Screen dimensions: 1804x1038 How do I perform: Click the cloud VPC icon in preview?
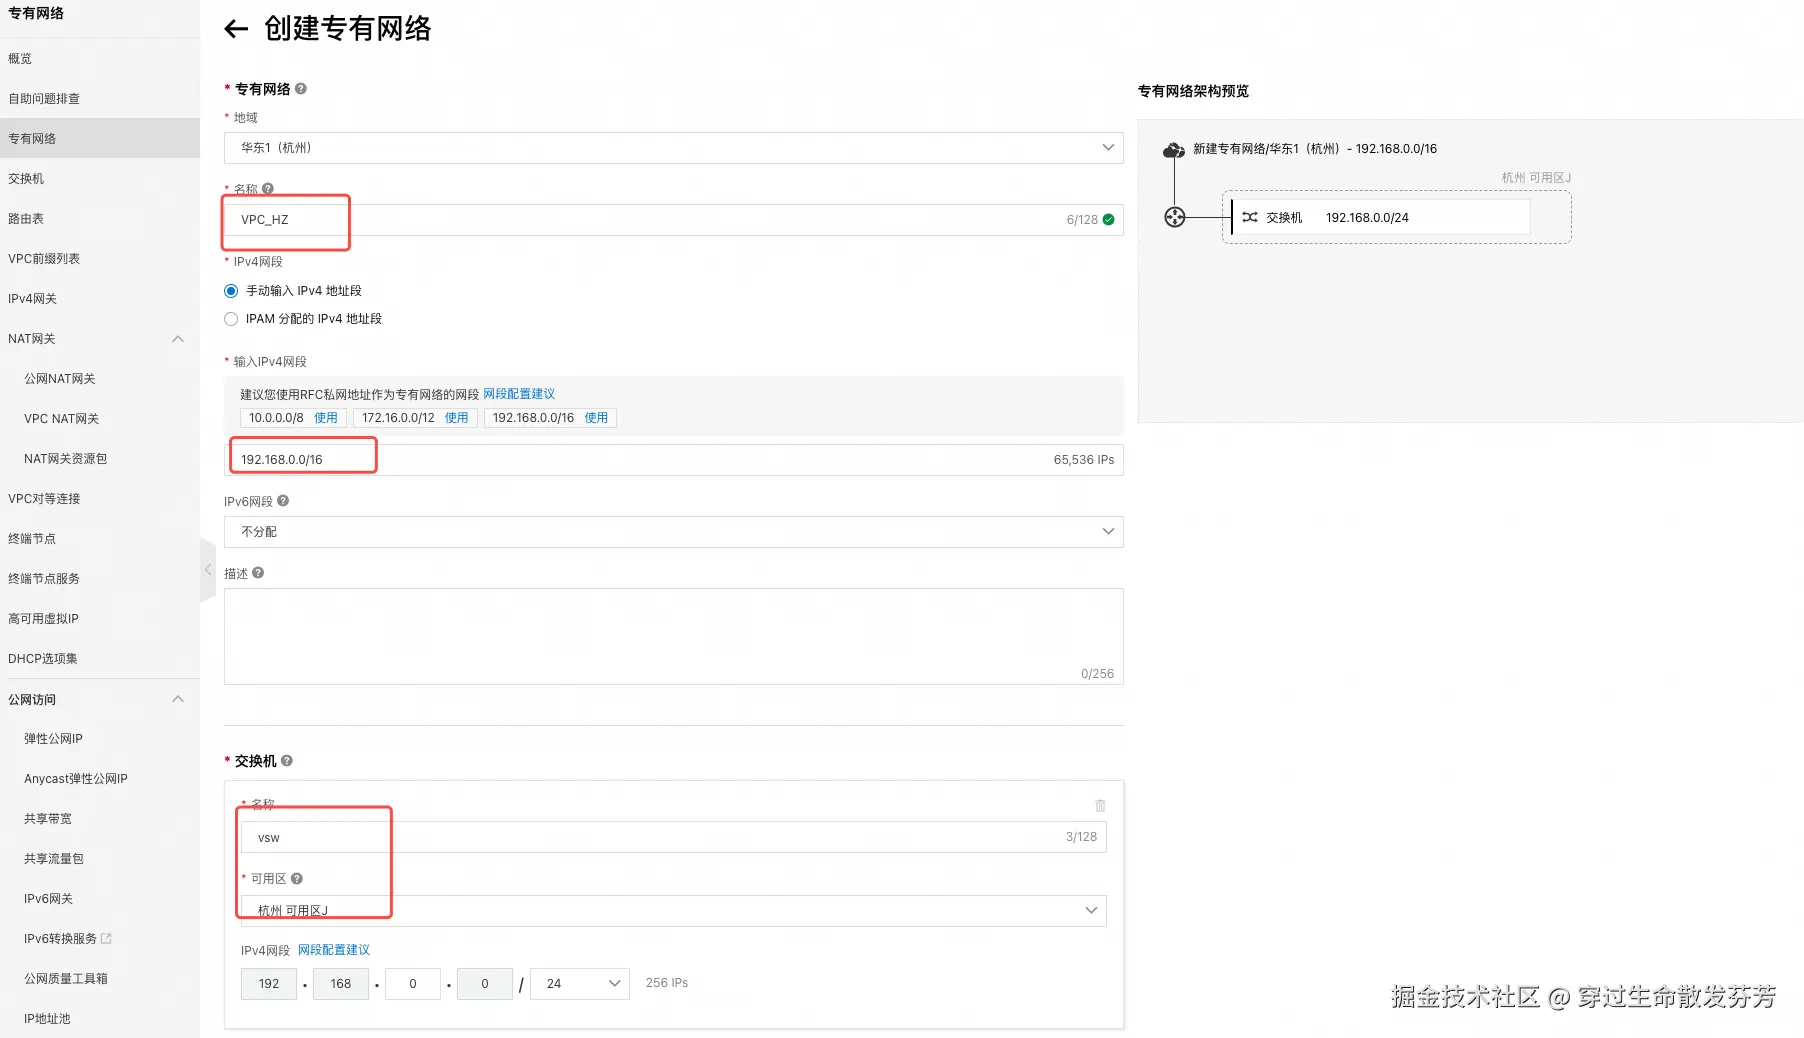pyautogui.click(x=1174, y=150)
